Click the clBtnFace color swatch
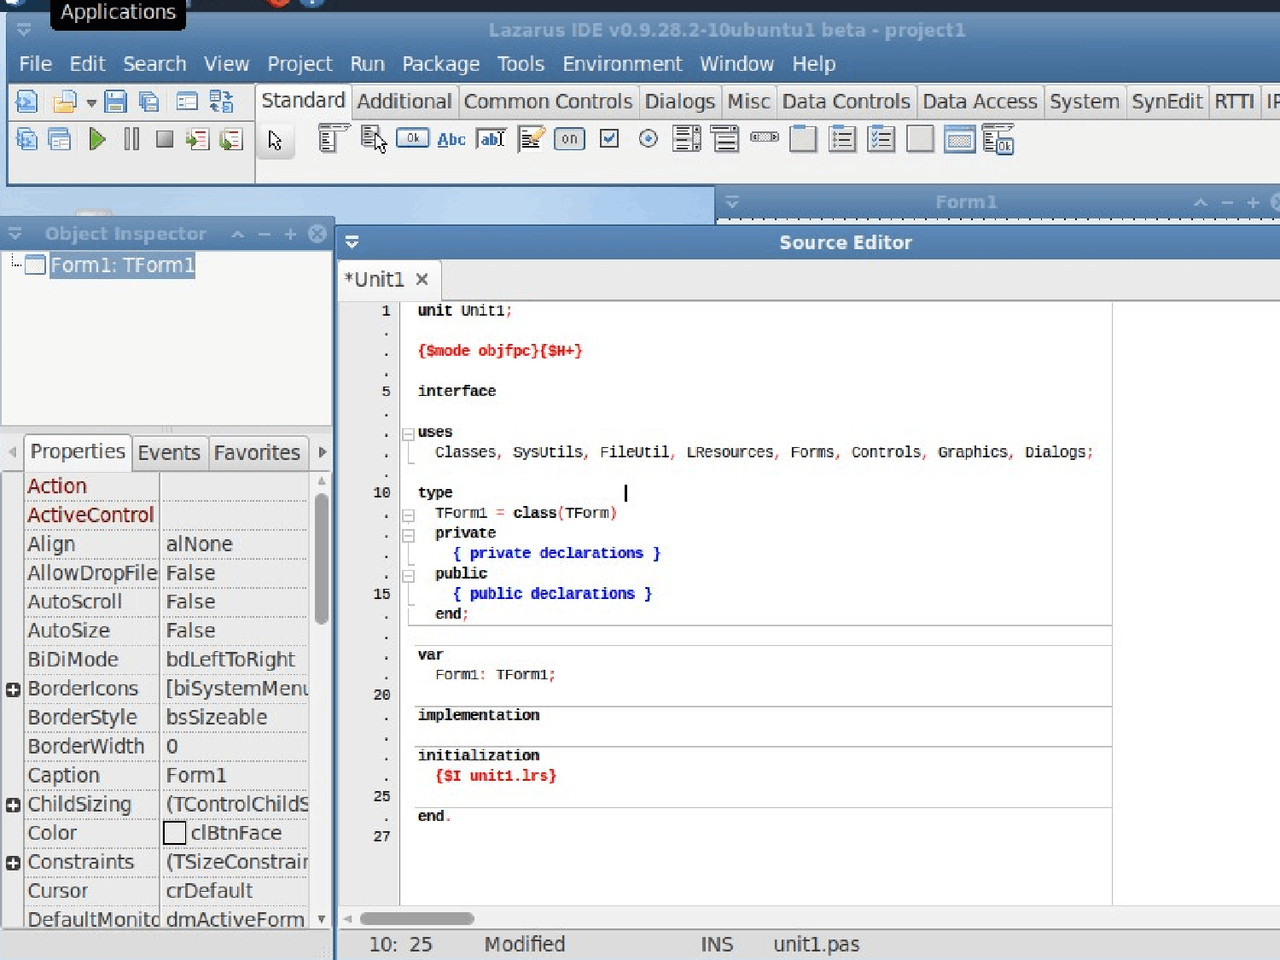Viewport: 1280px width, 960px height. pyautogui.click(x=175, y=833)
